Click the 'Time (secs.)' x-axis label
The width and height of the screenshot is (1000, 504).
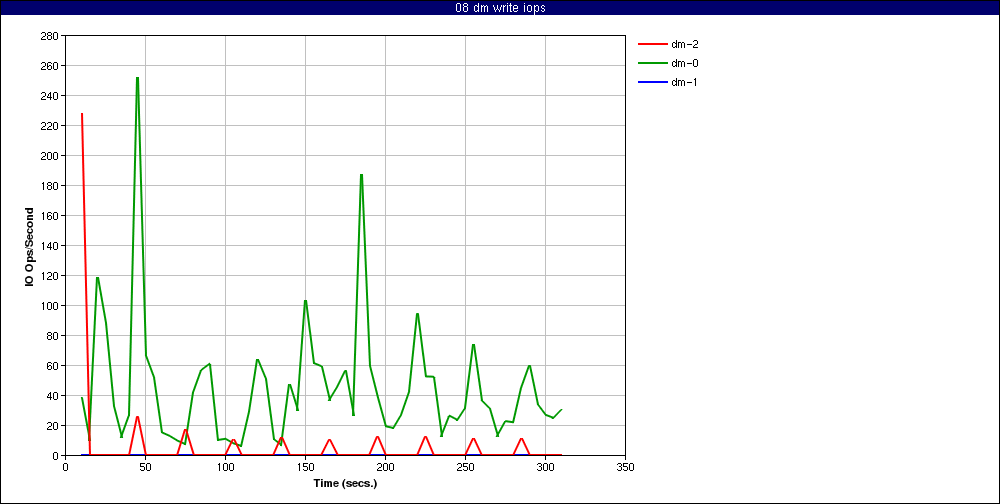tap(345, 483)
